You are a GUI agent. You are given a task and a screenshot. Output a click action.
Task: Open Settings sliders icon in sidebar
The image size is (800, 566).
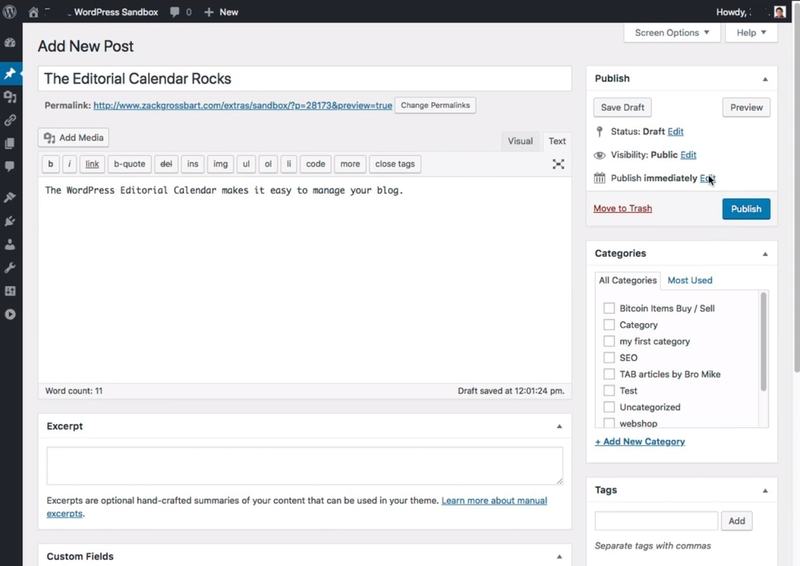tap(10, 291)
